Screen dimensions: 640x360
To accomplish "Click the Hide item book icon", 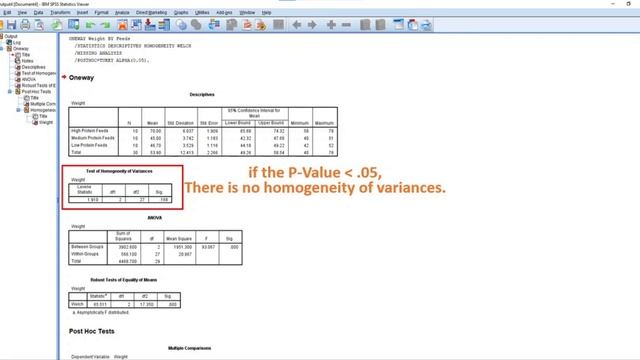I will coord(380,25).
